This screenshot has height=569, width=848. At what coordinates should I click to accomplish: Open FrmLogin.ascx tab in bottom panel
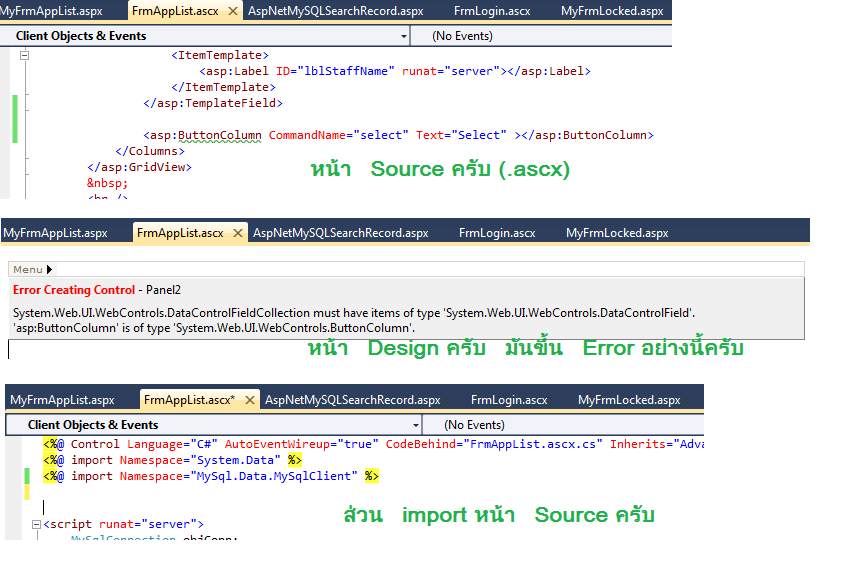[509, 400]
